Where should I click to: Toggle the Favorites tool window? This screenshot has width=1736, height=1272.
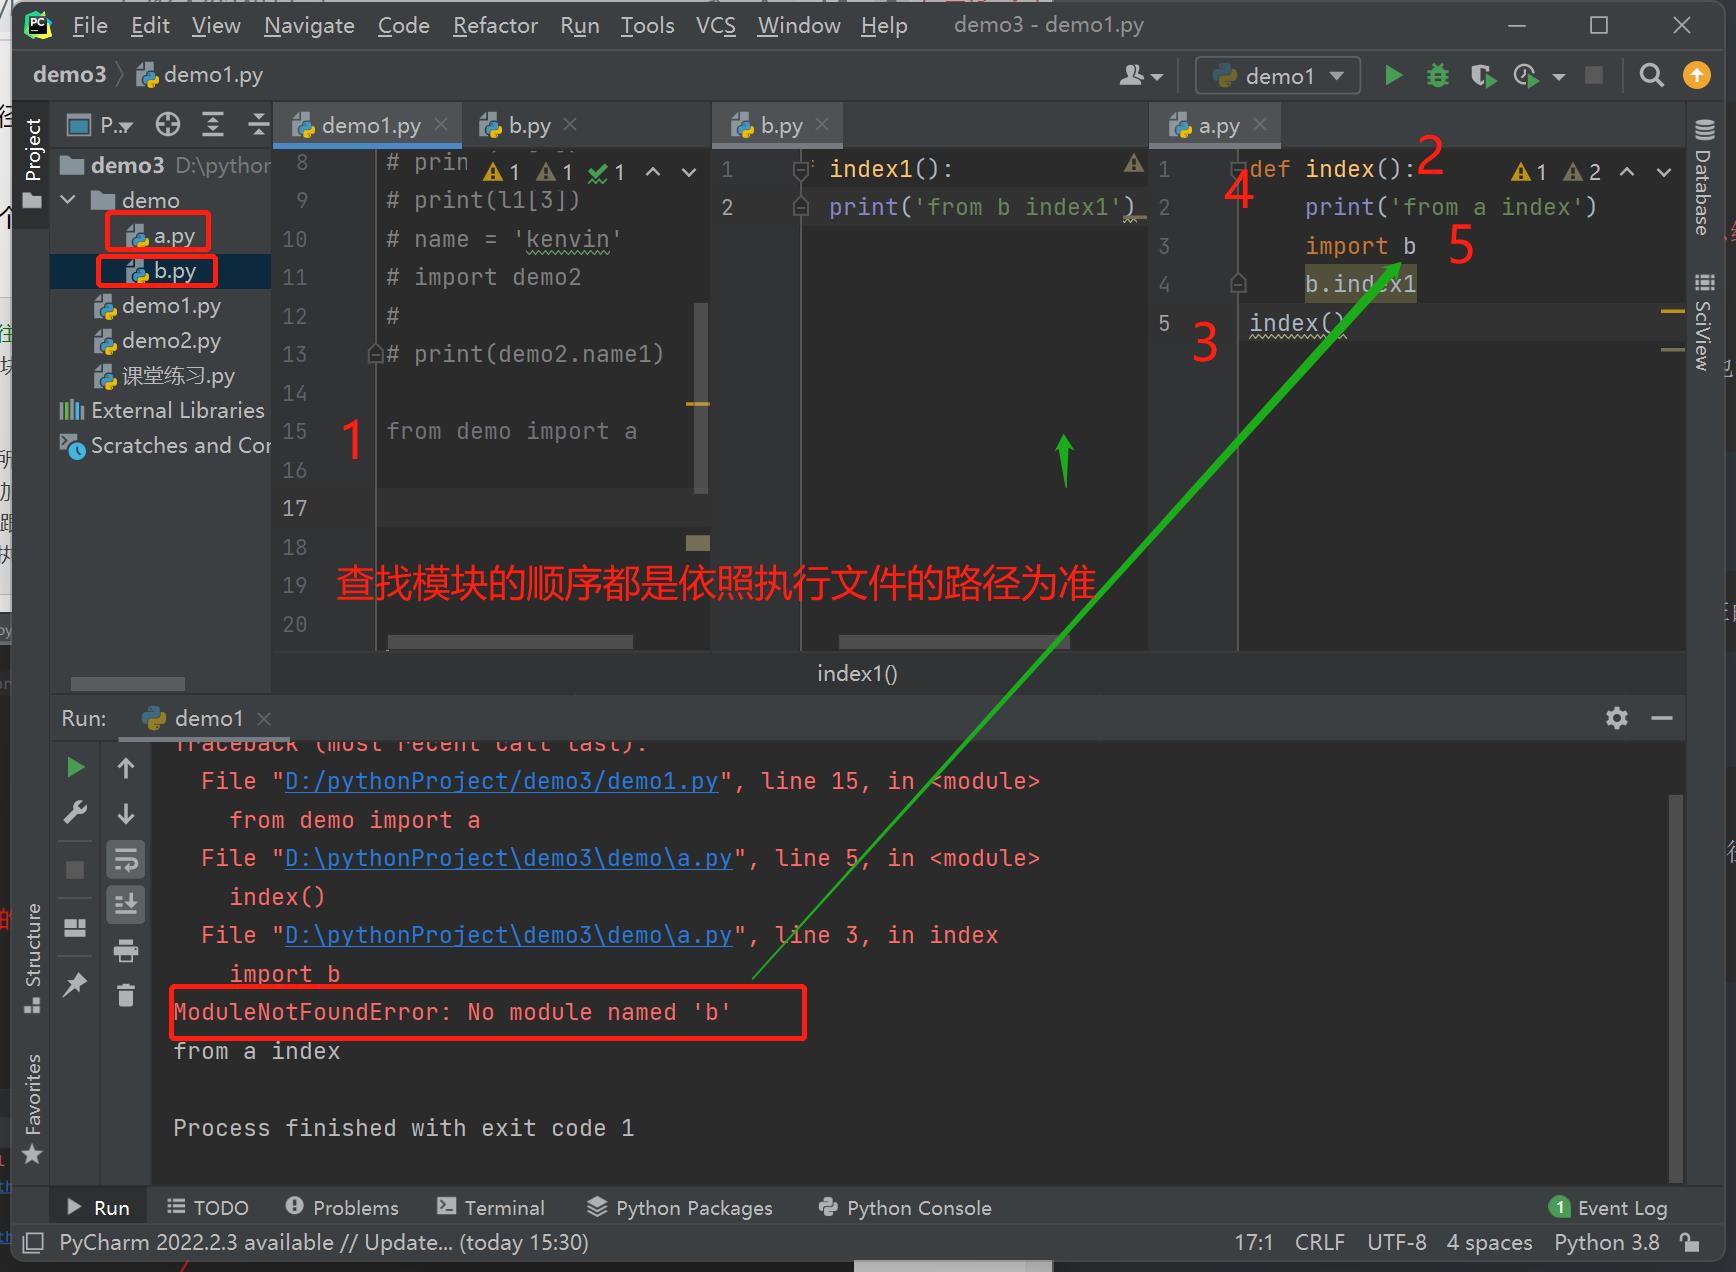(x=33, y=1108)
